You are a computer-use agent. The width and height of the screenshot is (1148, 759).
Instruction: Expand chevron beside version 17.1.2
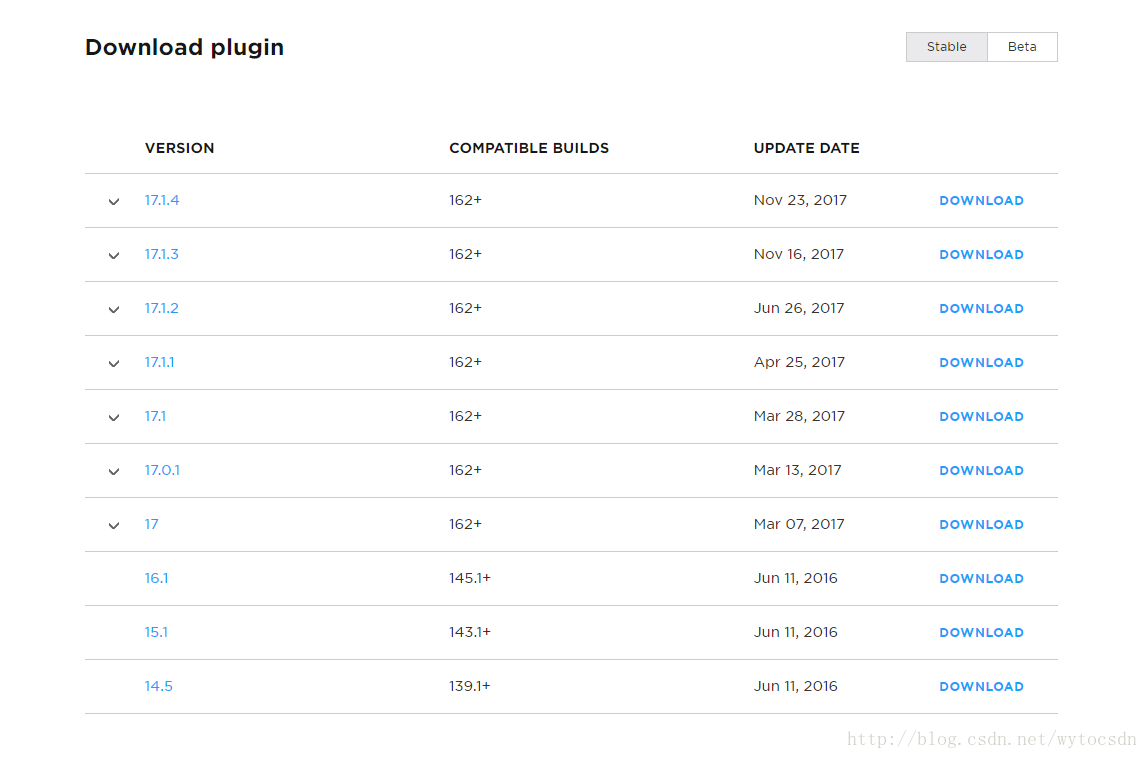(x=113, y=310)
